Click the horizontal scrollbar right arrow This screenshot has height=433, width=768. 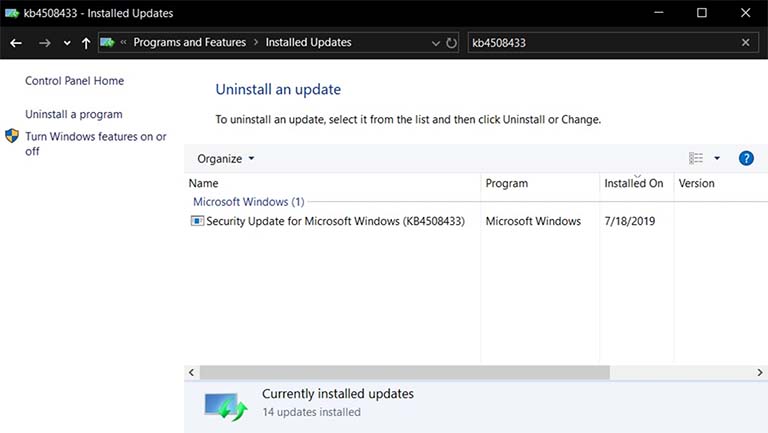coord(760,373)
